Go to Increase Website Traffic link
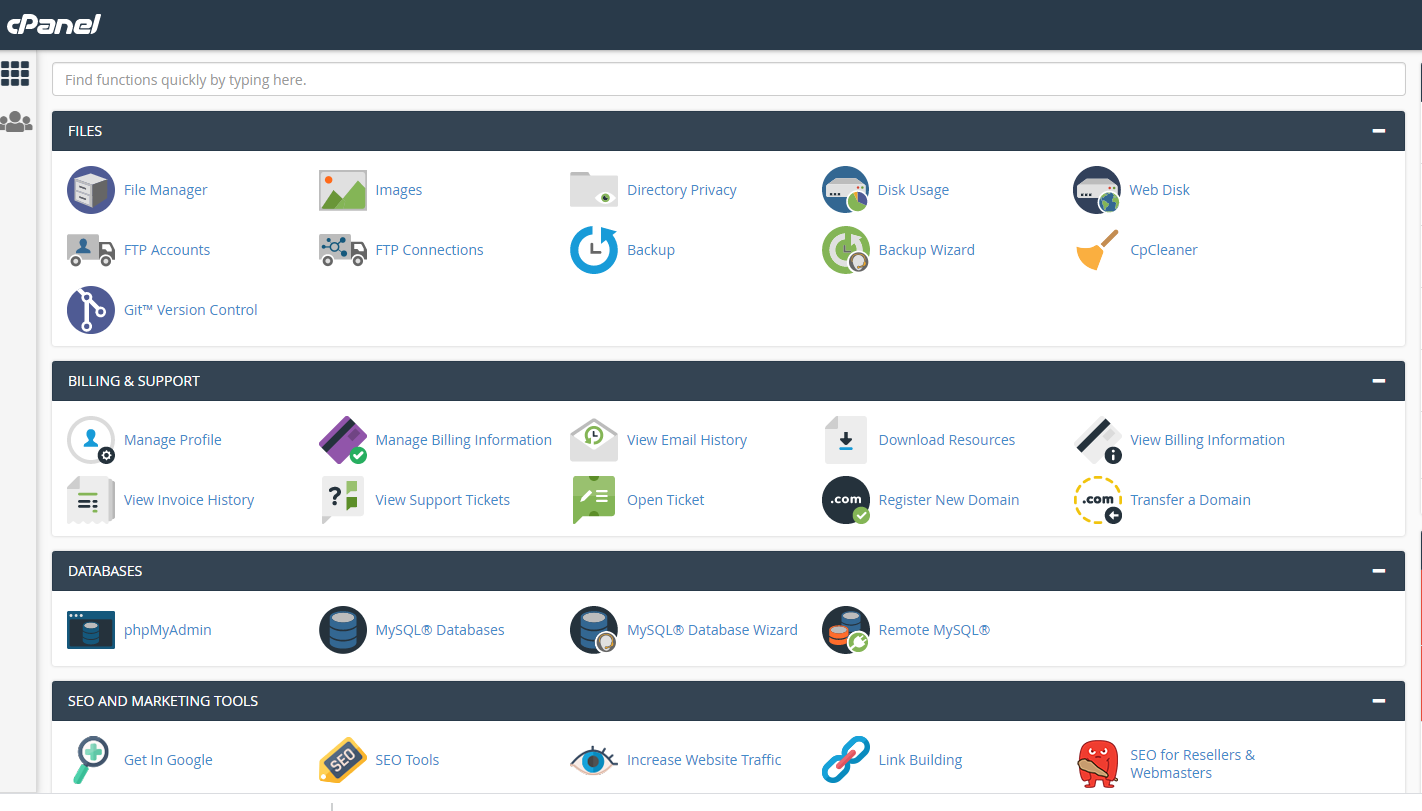This screenshot has width=1422, height=811. coord(704,760)
